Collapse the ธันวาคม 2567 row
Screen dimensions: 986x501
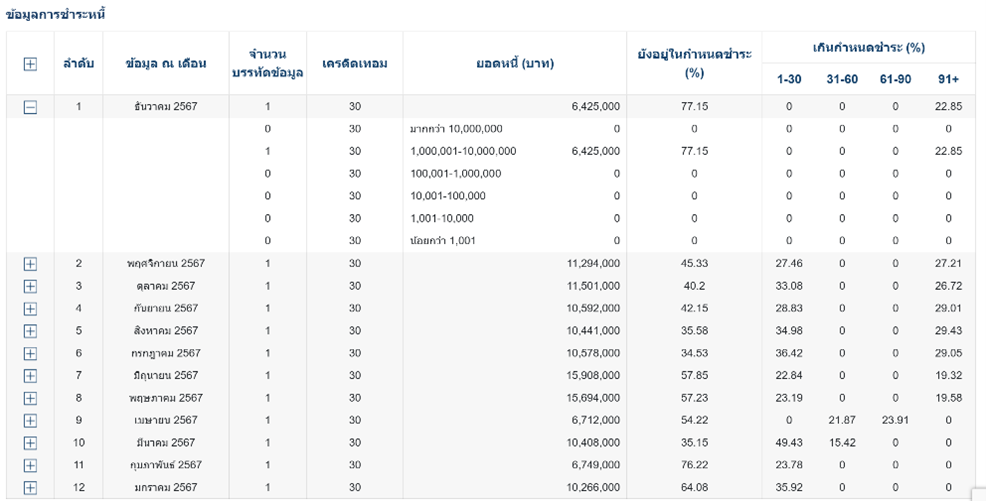tap(30, 107)
